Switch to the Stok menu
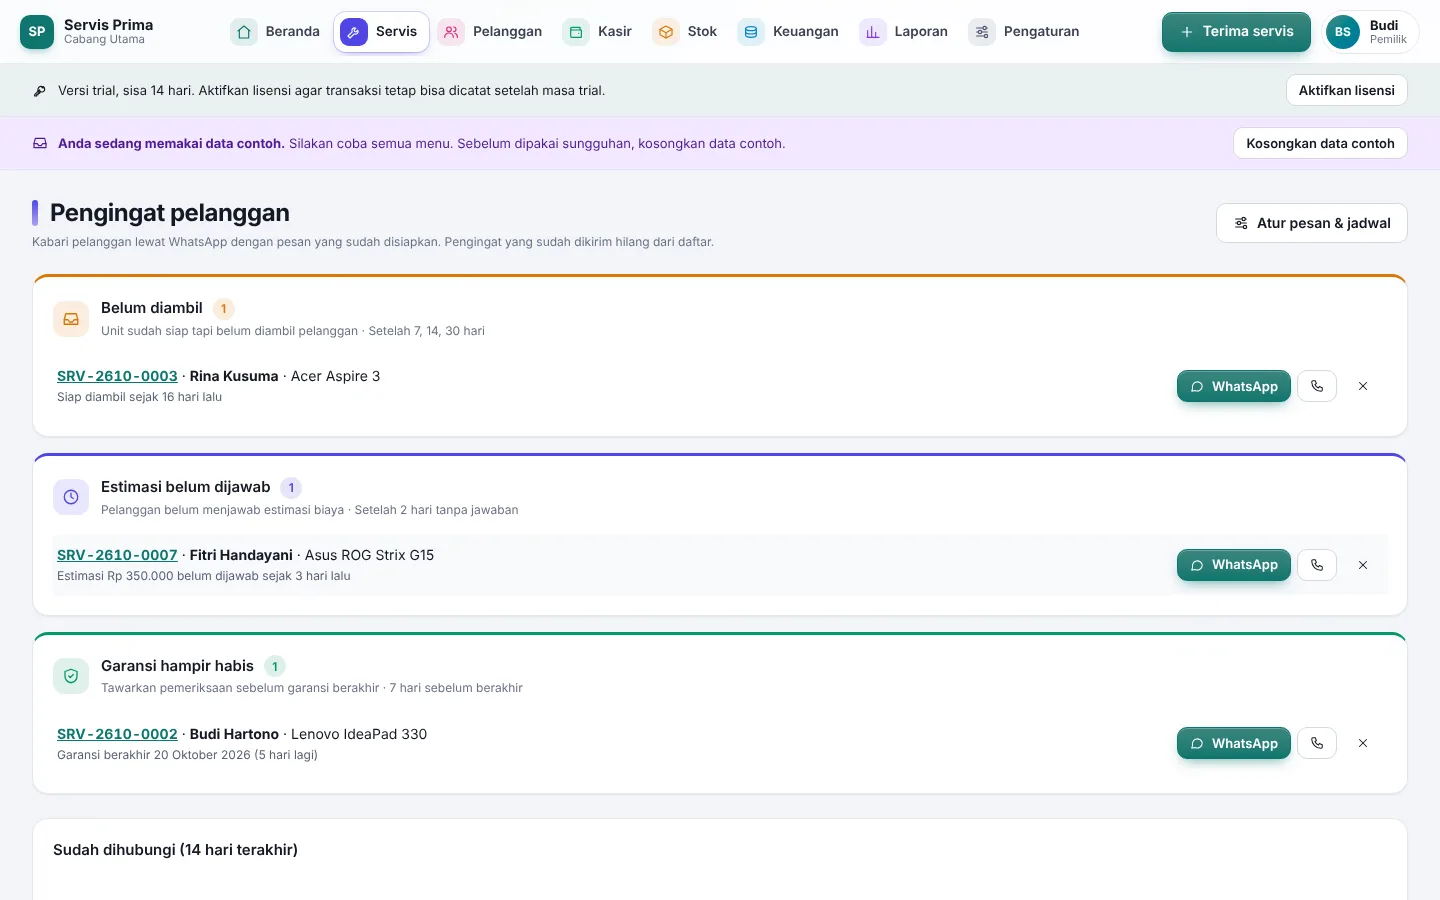This screenshot has height=900, width=1440. [685, 32]
